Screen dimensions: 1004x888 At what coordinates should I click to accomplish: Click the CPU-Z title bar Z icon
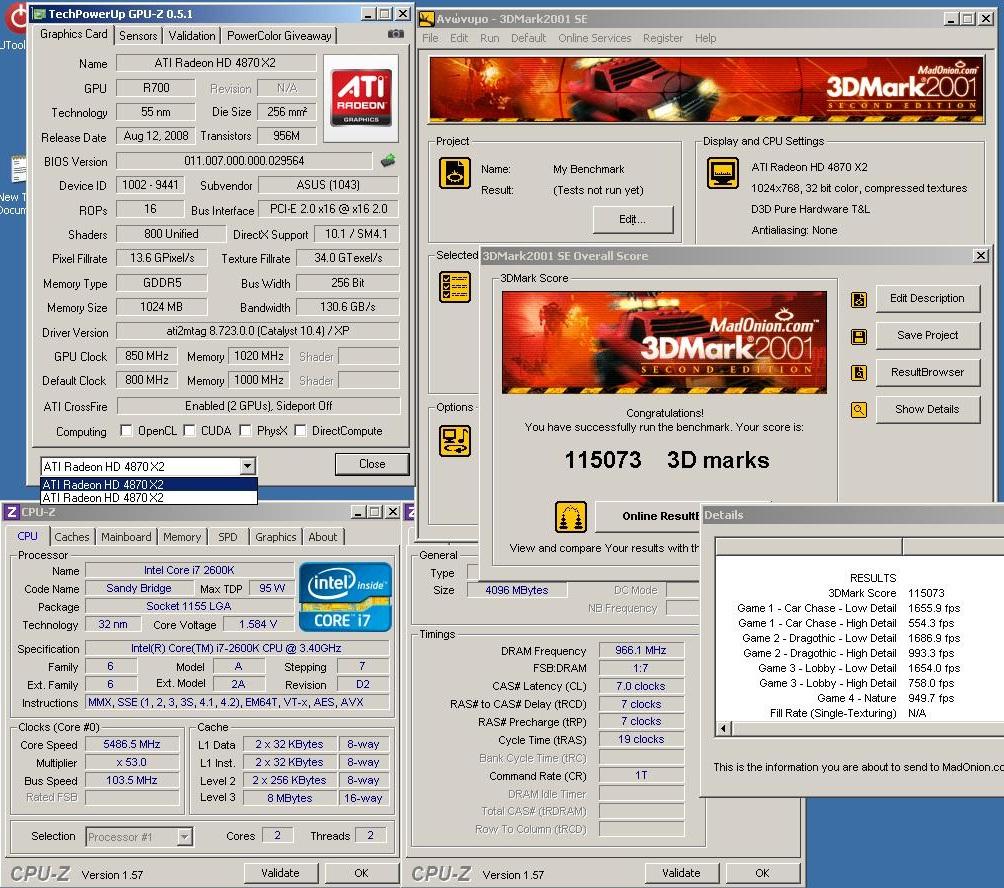[x=11, y=512]
